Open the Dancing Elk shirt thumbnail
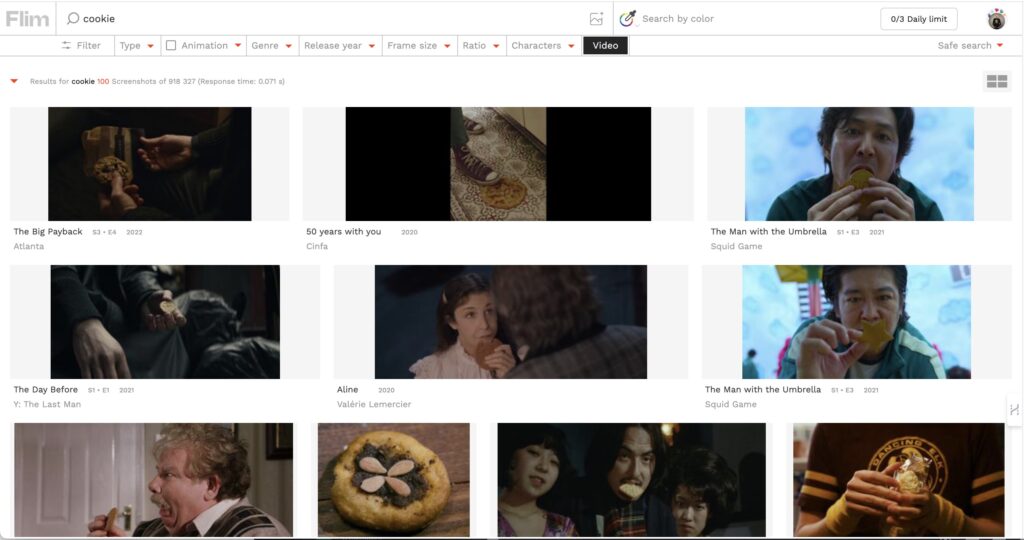This screenshot has width=1024, height=540. click(899, 480)
